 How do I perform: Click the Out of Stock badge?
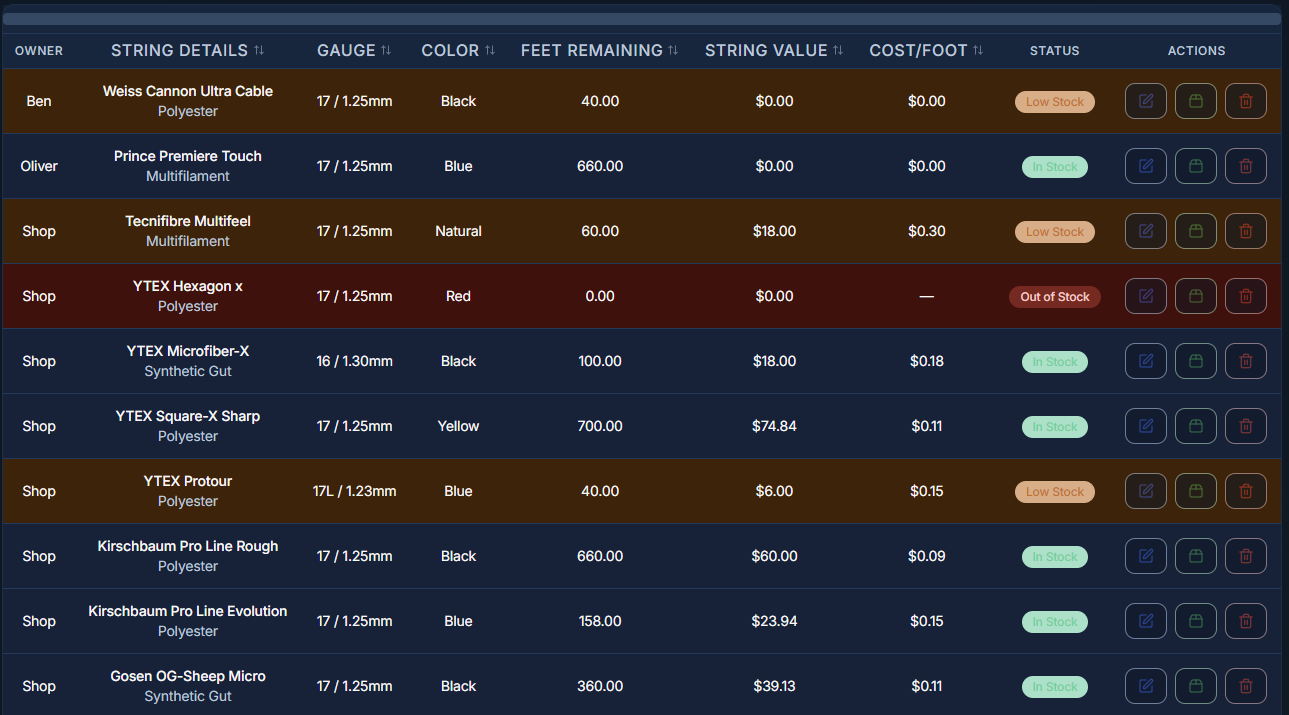click(x=1055, y=297)
